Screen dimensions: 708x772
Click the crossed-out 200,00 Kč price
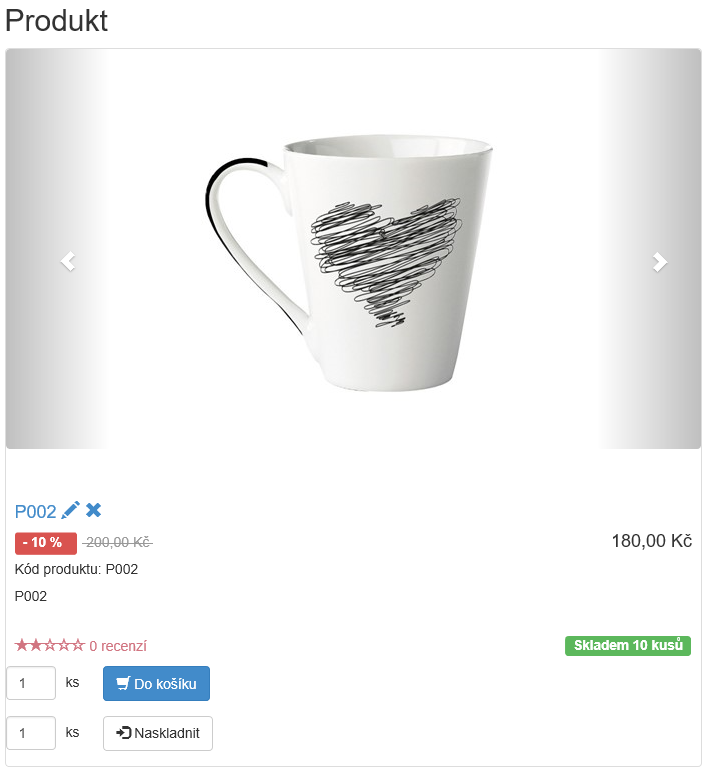click(x=118, y=543)
